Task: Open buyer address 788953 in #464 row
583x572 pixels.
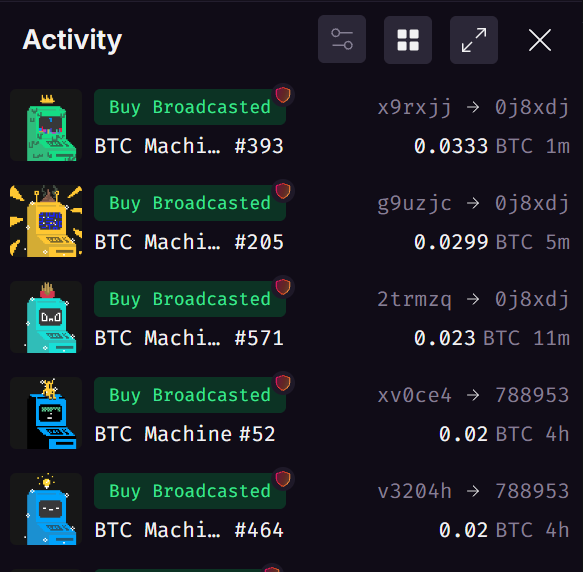Action: pos(532,491)
